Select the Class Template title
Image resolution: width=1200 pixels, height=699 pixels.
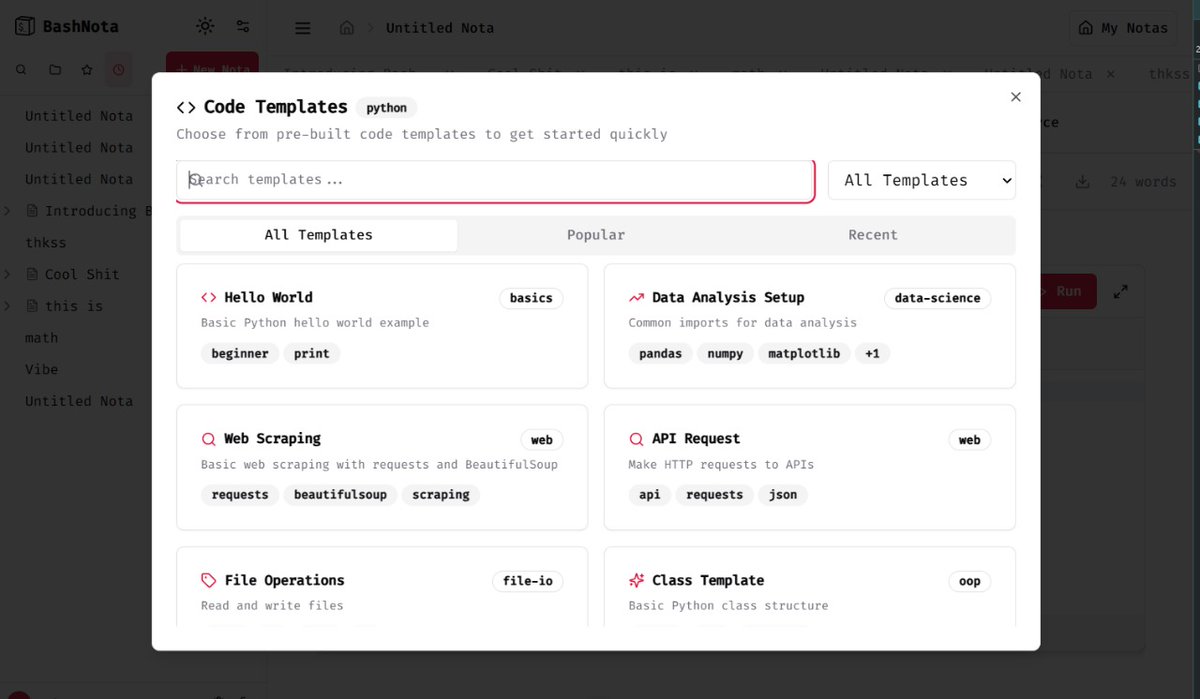point(708,580)
